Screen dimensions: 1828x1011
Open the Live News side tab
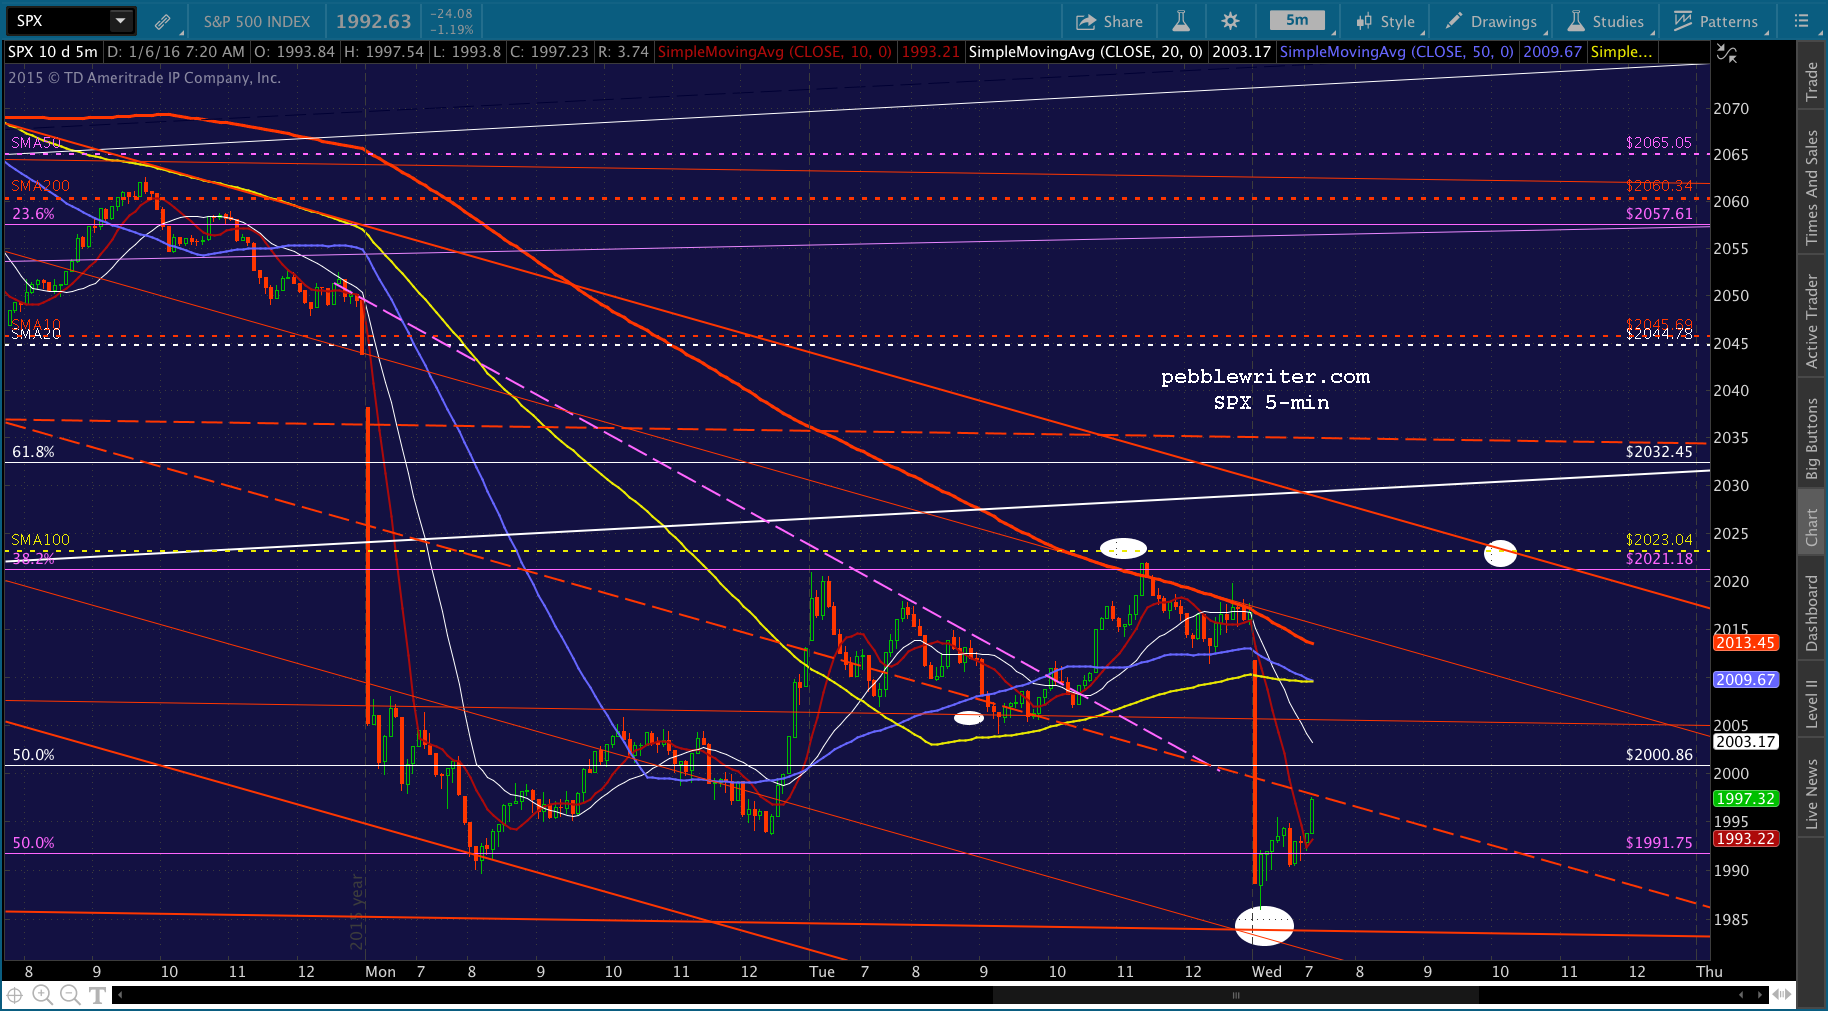pyautogui.click(x=1811, y=794)
